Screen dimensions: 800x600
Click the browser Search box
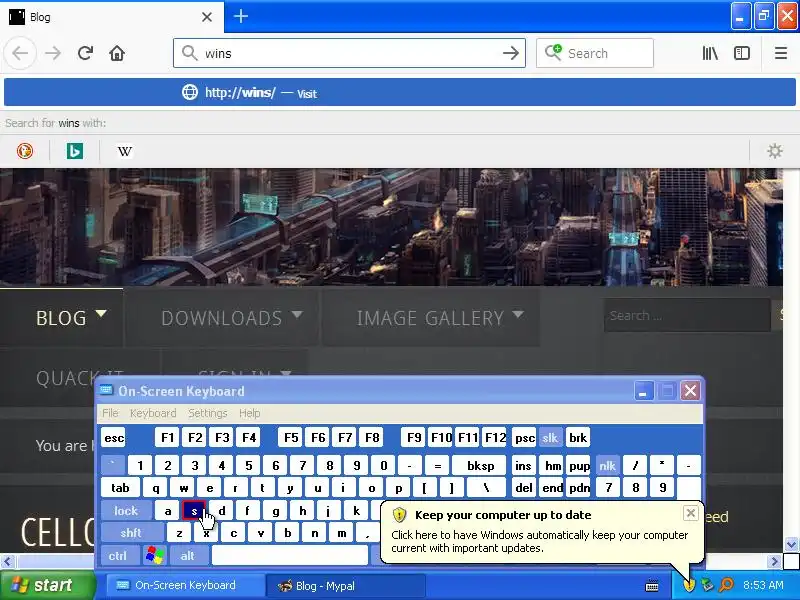tap(595, 53)
